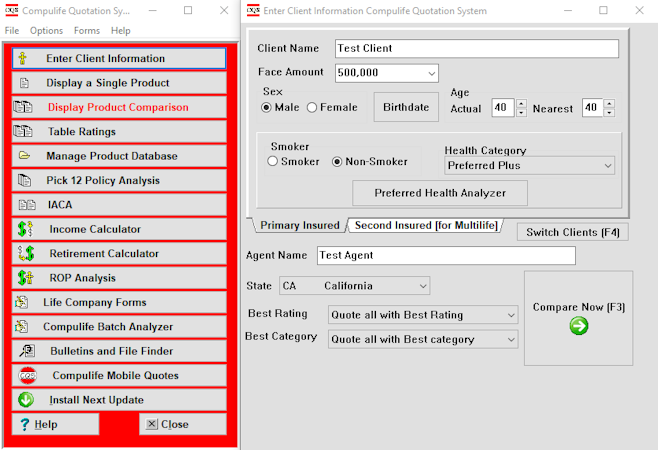Click the Actual age number field

click(x=503, y=108)
